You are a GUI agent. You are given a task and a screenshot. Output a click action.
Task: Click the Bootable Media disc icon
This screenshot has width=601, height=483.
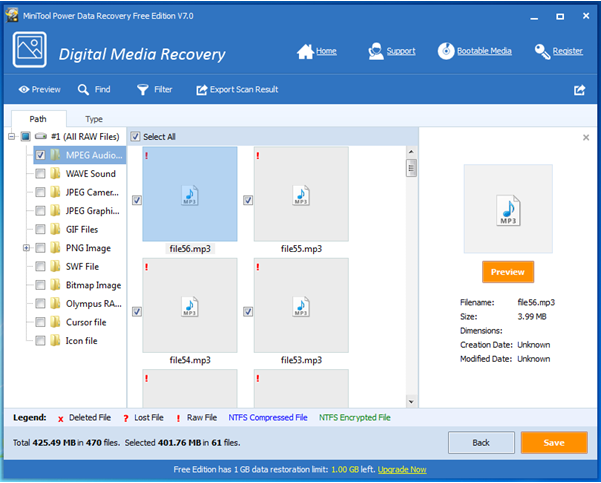click(x=446, y=51)
